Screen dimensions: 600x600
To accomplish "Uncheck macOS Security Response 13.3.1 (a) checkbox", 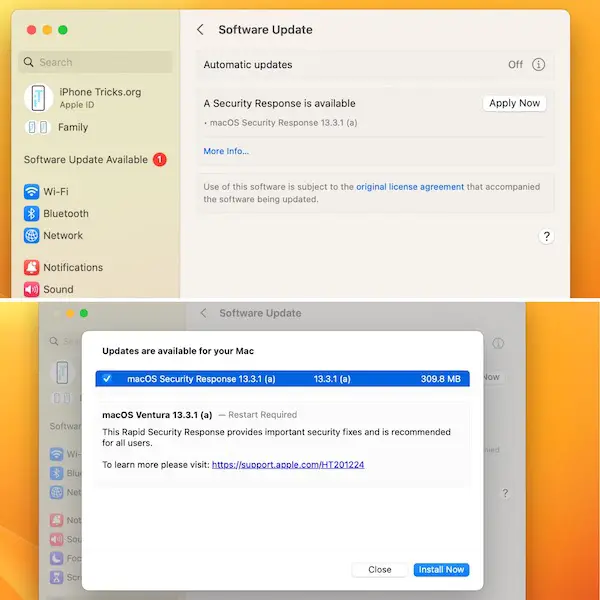I will [107, 379].
